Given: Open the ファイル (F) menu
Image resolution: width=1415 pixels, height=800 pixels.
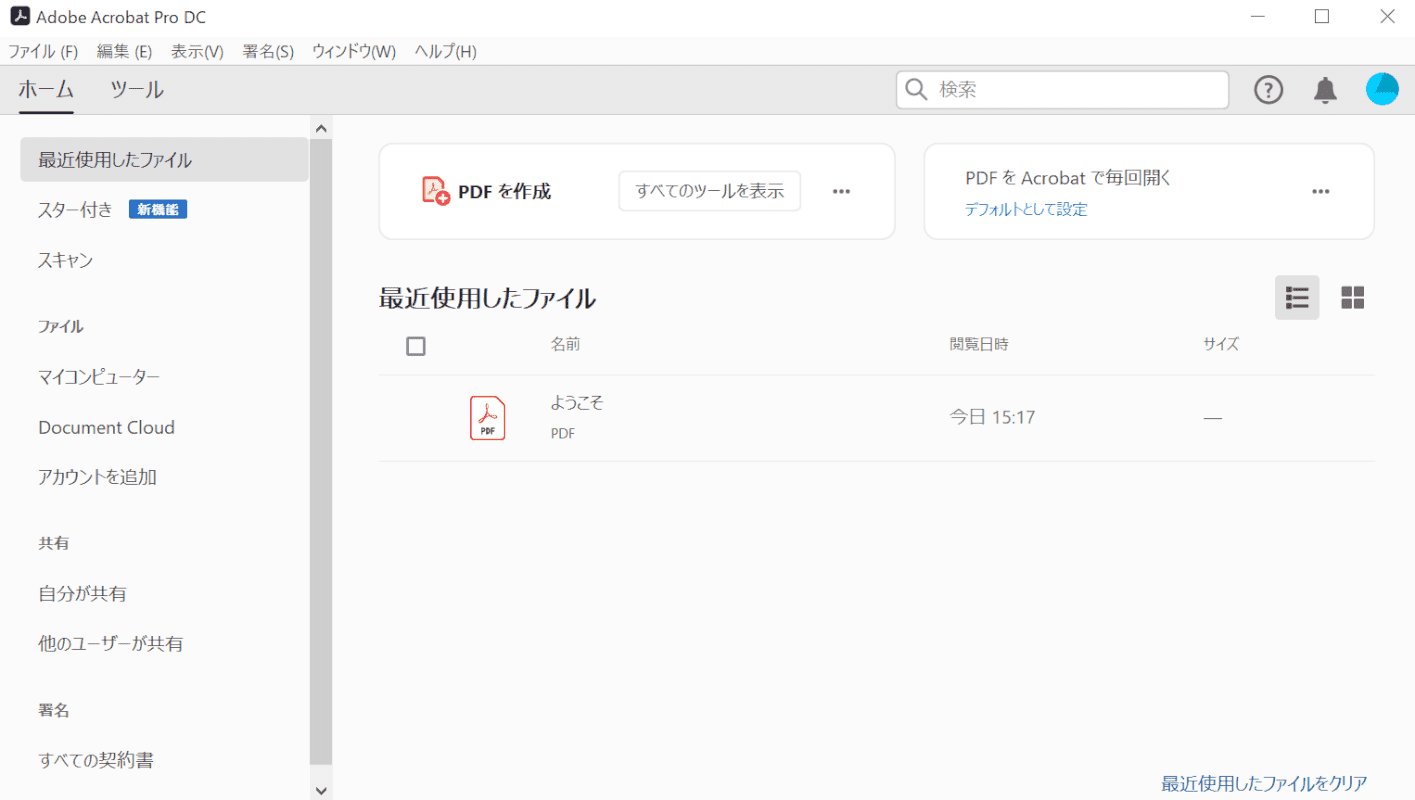Looking at the screenshot, I should pos(43,51).
